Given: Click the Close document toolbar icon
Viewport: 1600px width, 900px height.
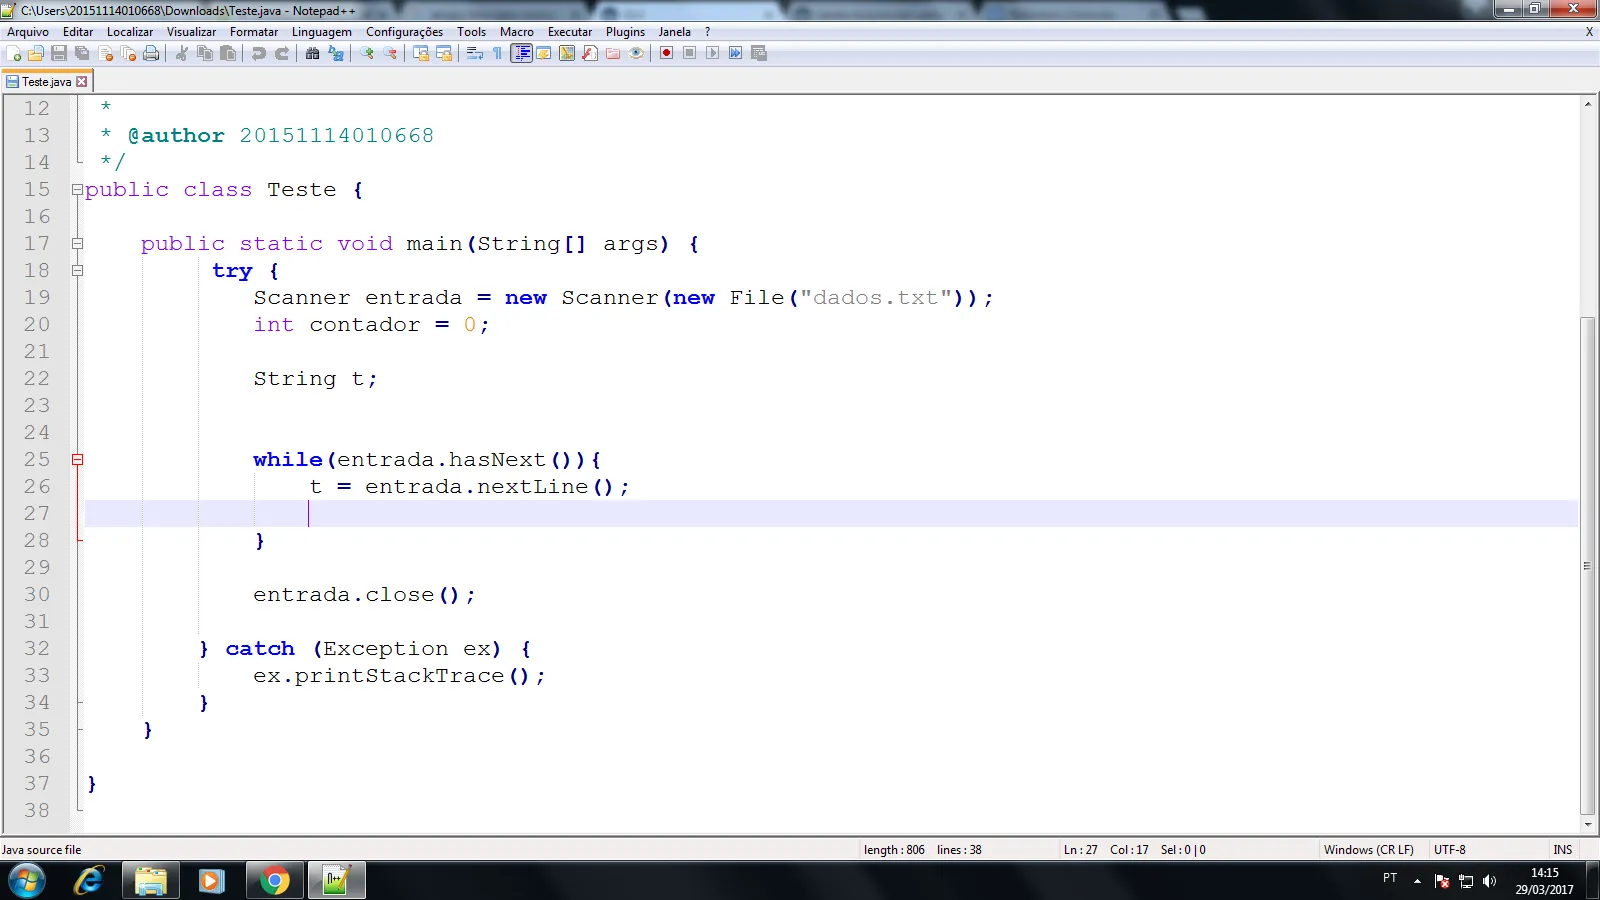Looking at the screenshot, I should click(105, 53).
